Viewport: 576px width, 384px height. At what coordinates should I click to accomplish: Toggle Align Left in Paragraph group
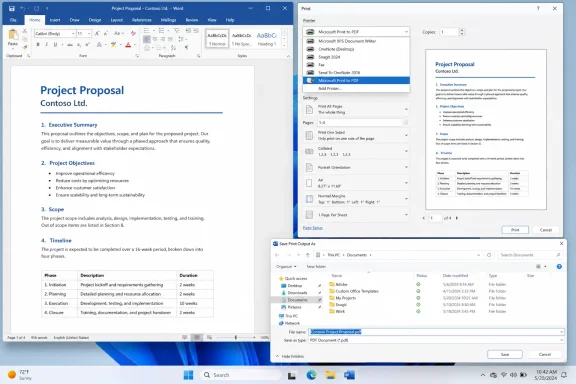coord(147,39)
